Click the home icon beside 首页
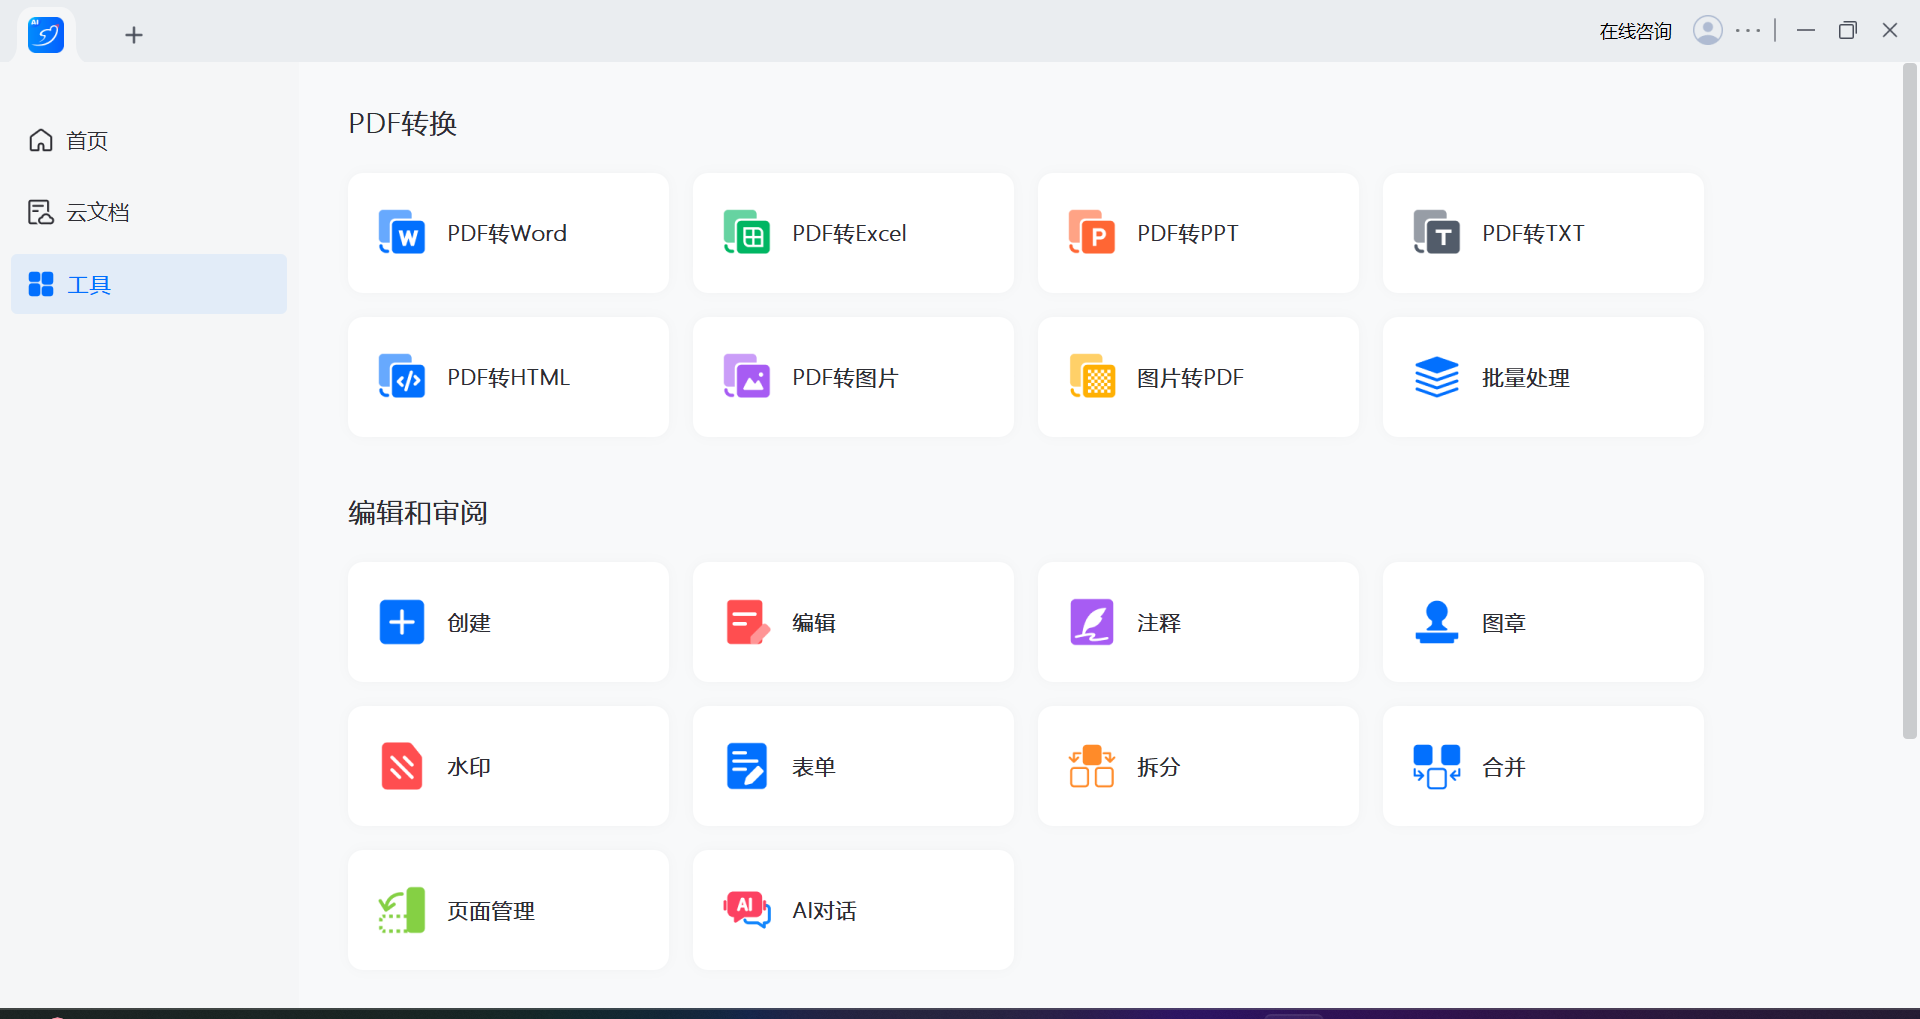This screenshot has width=1920, height=1019. [41, 140]
